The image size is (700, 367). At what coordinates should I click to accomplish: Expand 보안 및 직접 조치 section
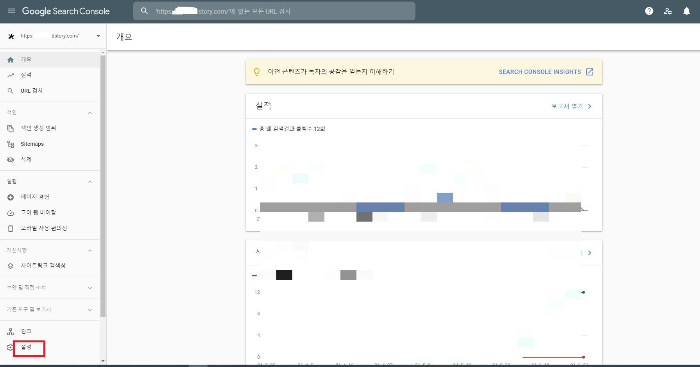(50, 288)
